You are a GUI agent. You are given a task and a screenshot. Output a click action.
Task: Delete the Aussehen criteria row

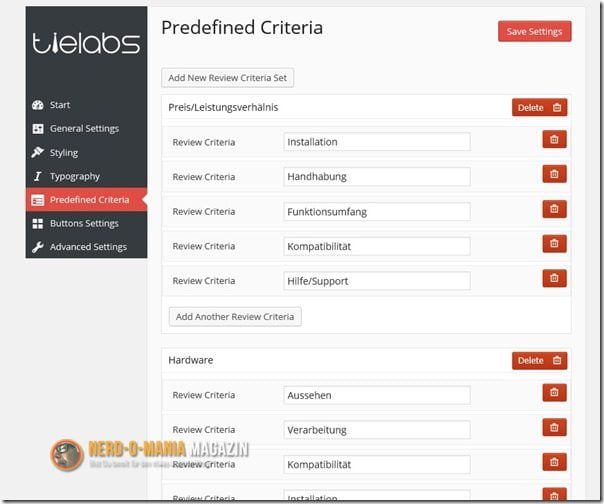554,393
